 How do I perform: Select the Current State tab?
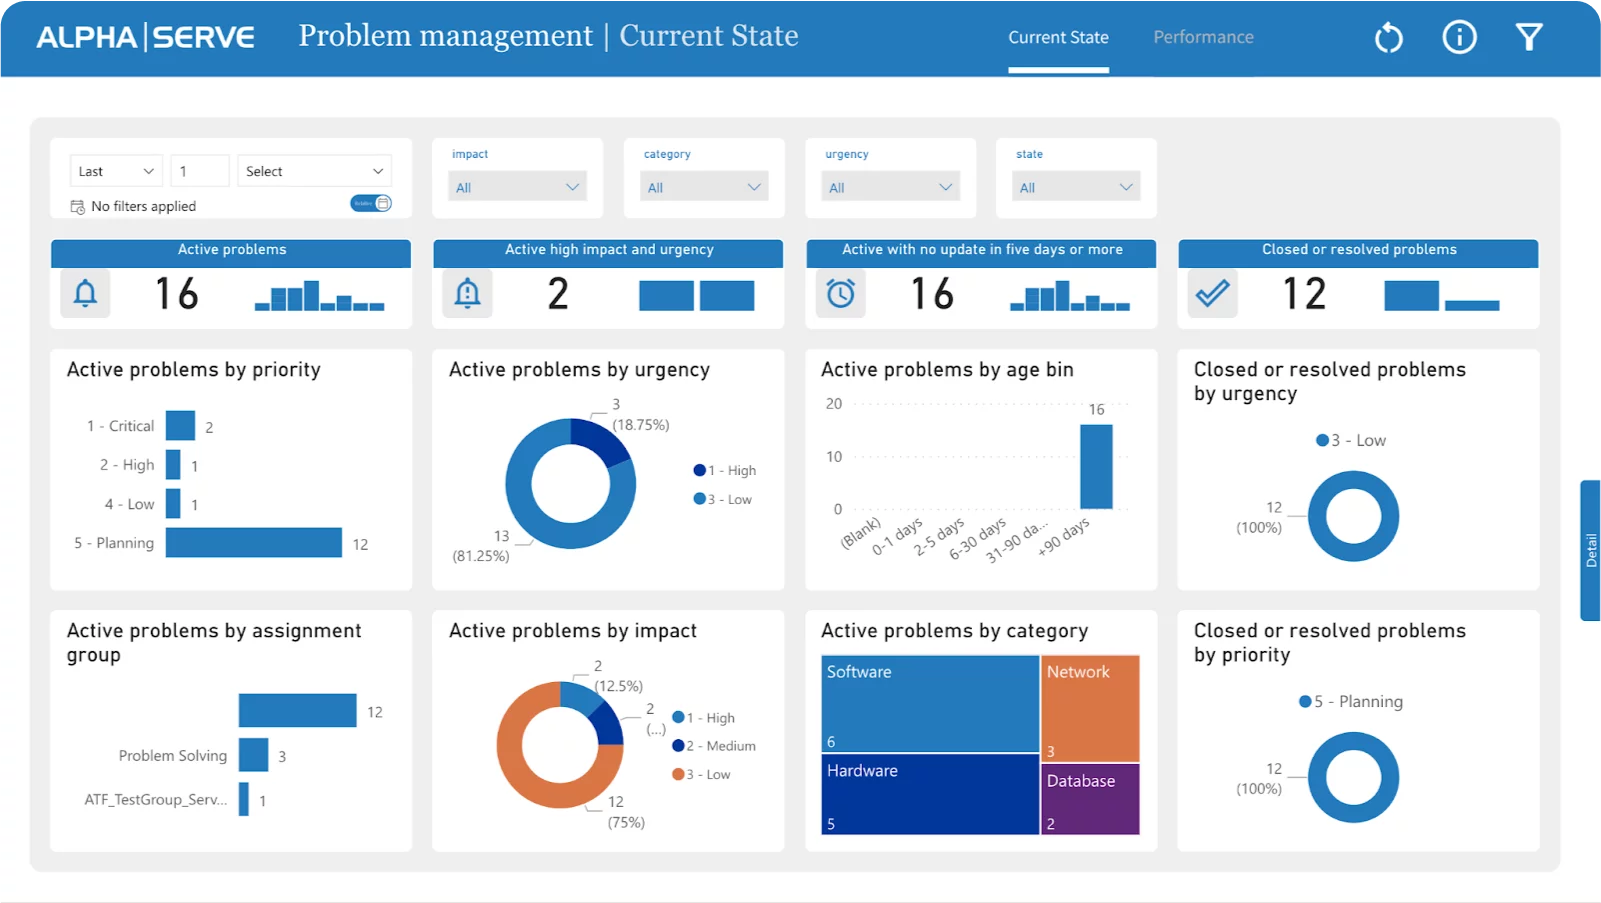pos(1058,37)
